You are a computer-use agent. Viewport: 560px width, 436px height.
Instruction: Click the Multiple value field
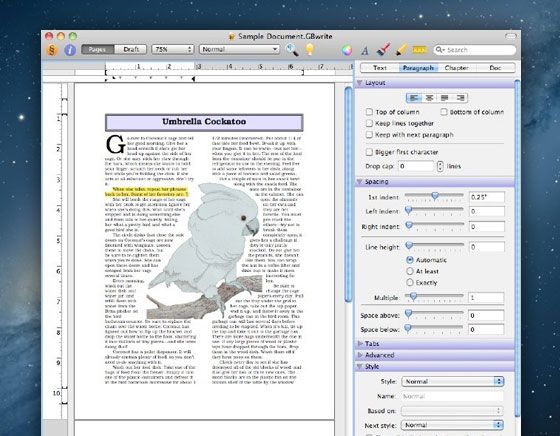[487, 298]
